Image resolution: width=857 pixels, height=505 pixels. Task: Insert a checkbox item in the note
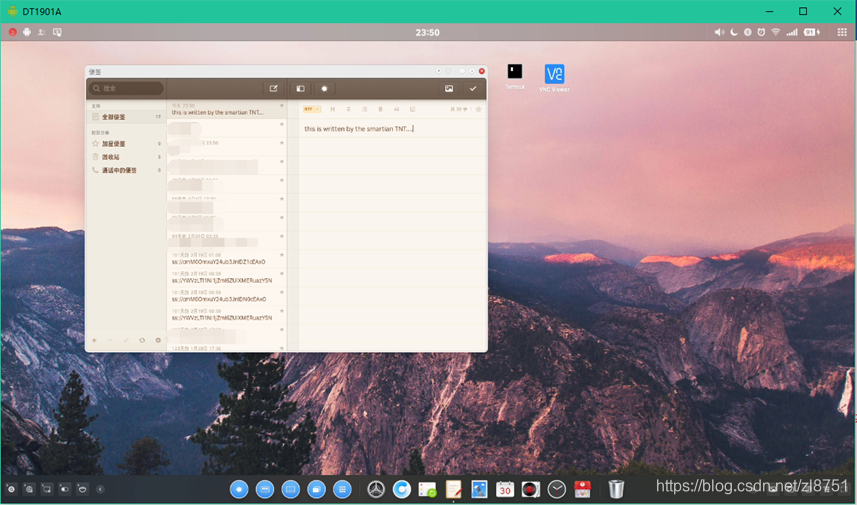(x=413, y=109)
